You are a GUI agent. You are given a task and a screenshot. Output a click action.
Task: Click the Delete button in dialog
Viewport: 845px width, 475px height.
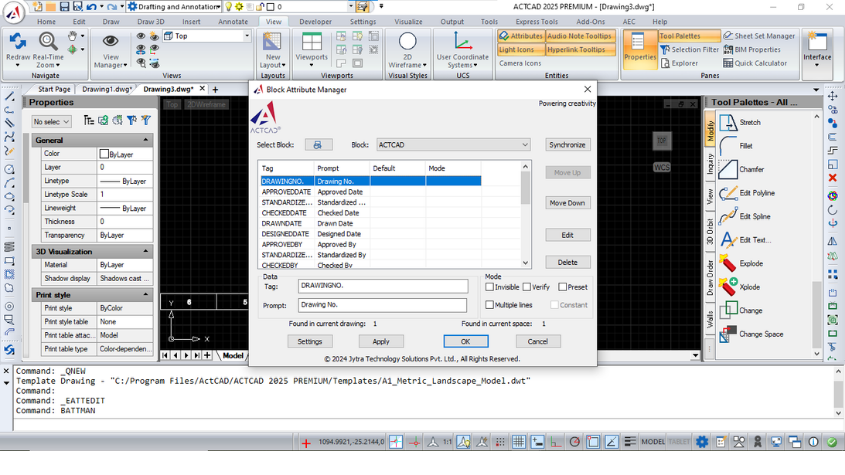coord(567,262)
